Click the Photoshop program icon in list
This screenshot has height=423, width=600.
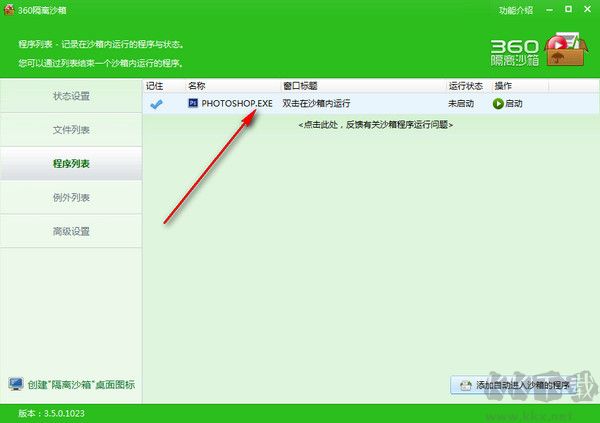(193, 103)
